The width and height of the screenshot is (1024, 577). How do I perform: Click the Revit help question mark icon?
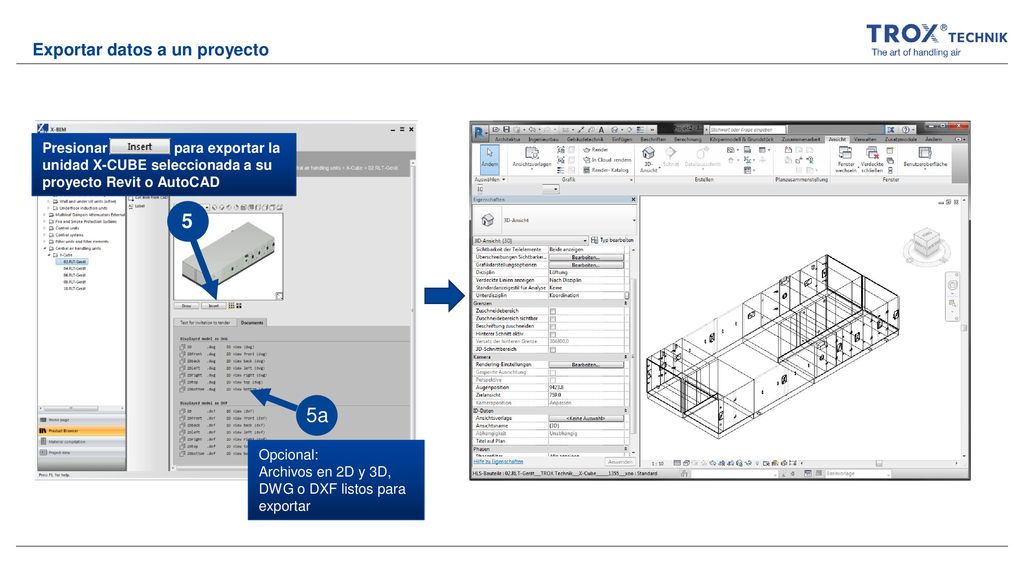click(x=906, y=130)
